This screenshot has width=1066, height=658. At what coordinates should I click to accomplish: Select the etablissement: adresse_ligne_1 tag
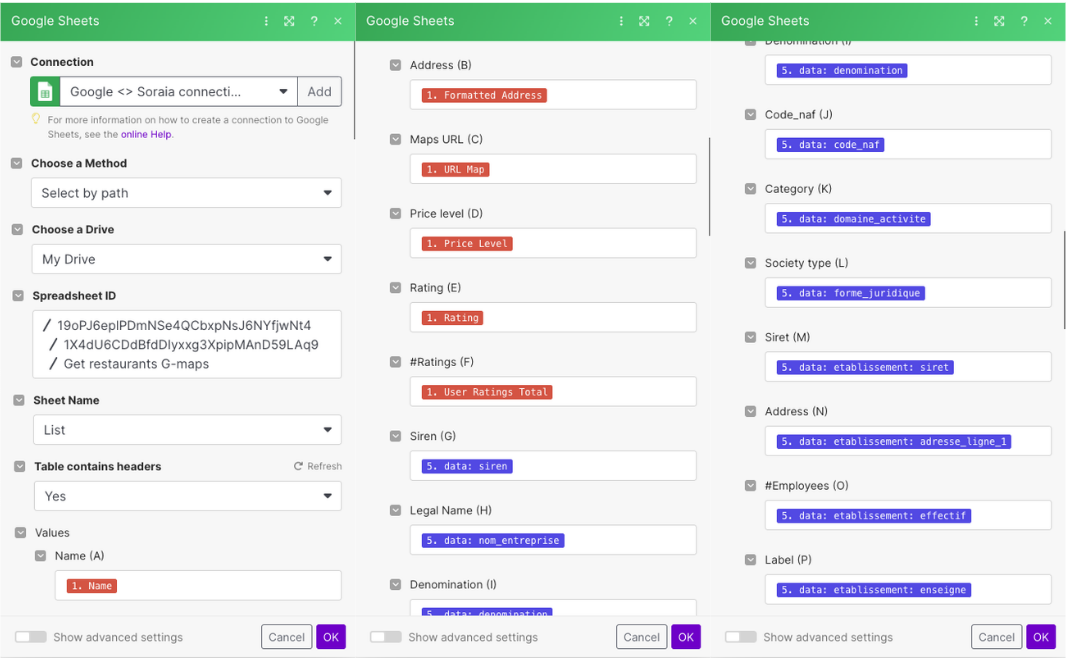tap(893, 442)
